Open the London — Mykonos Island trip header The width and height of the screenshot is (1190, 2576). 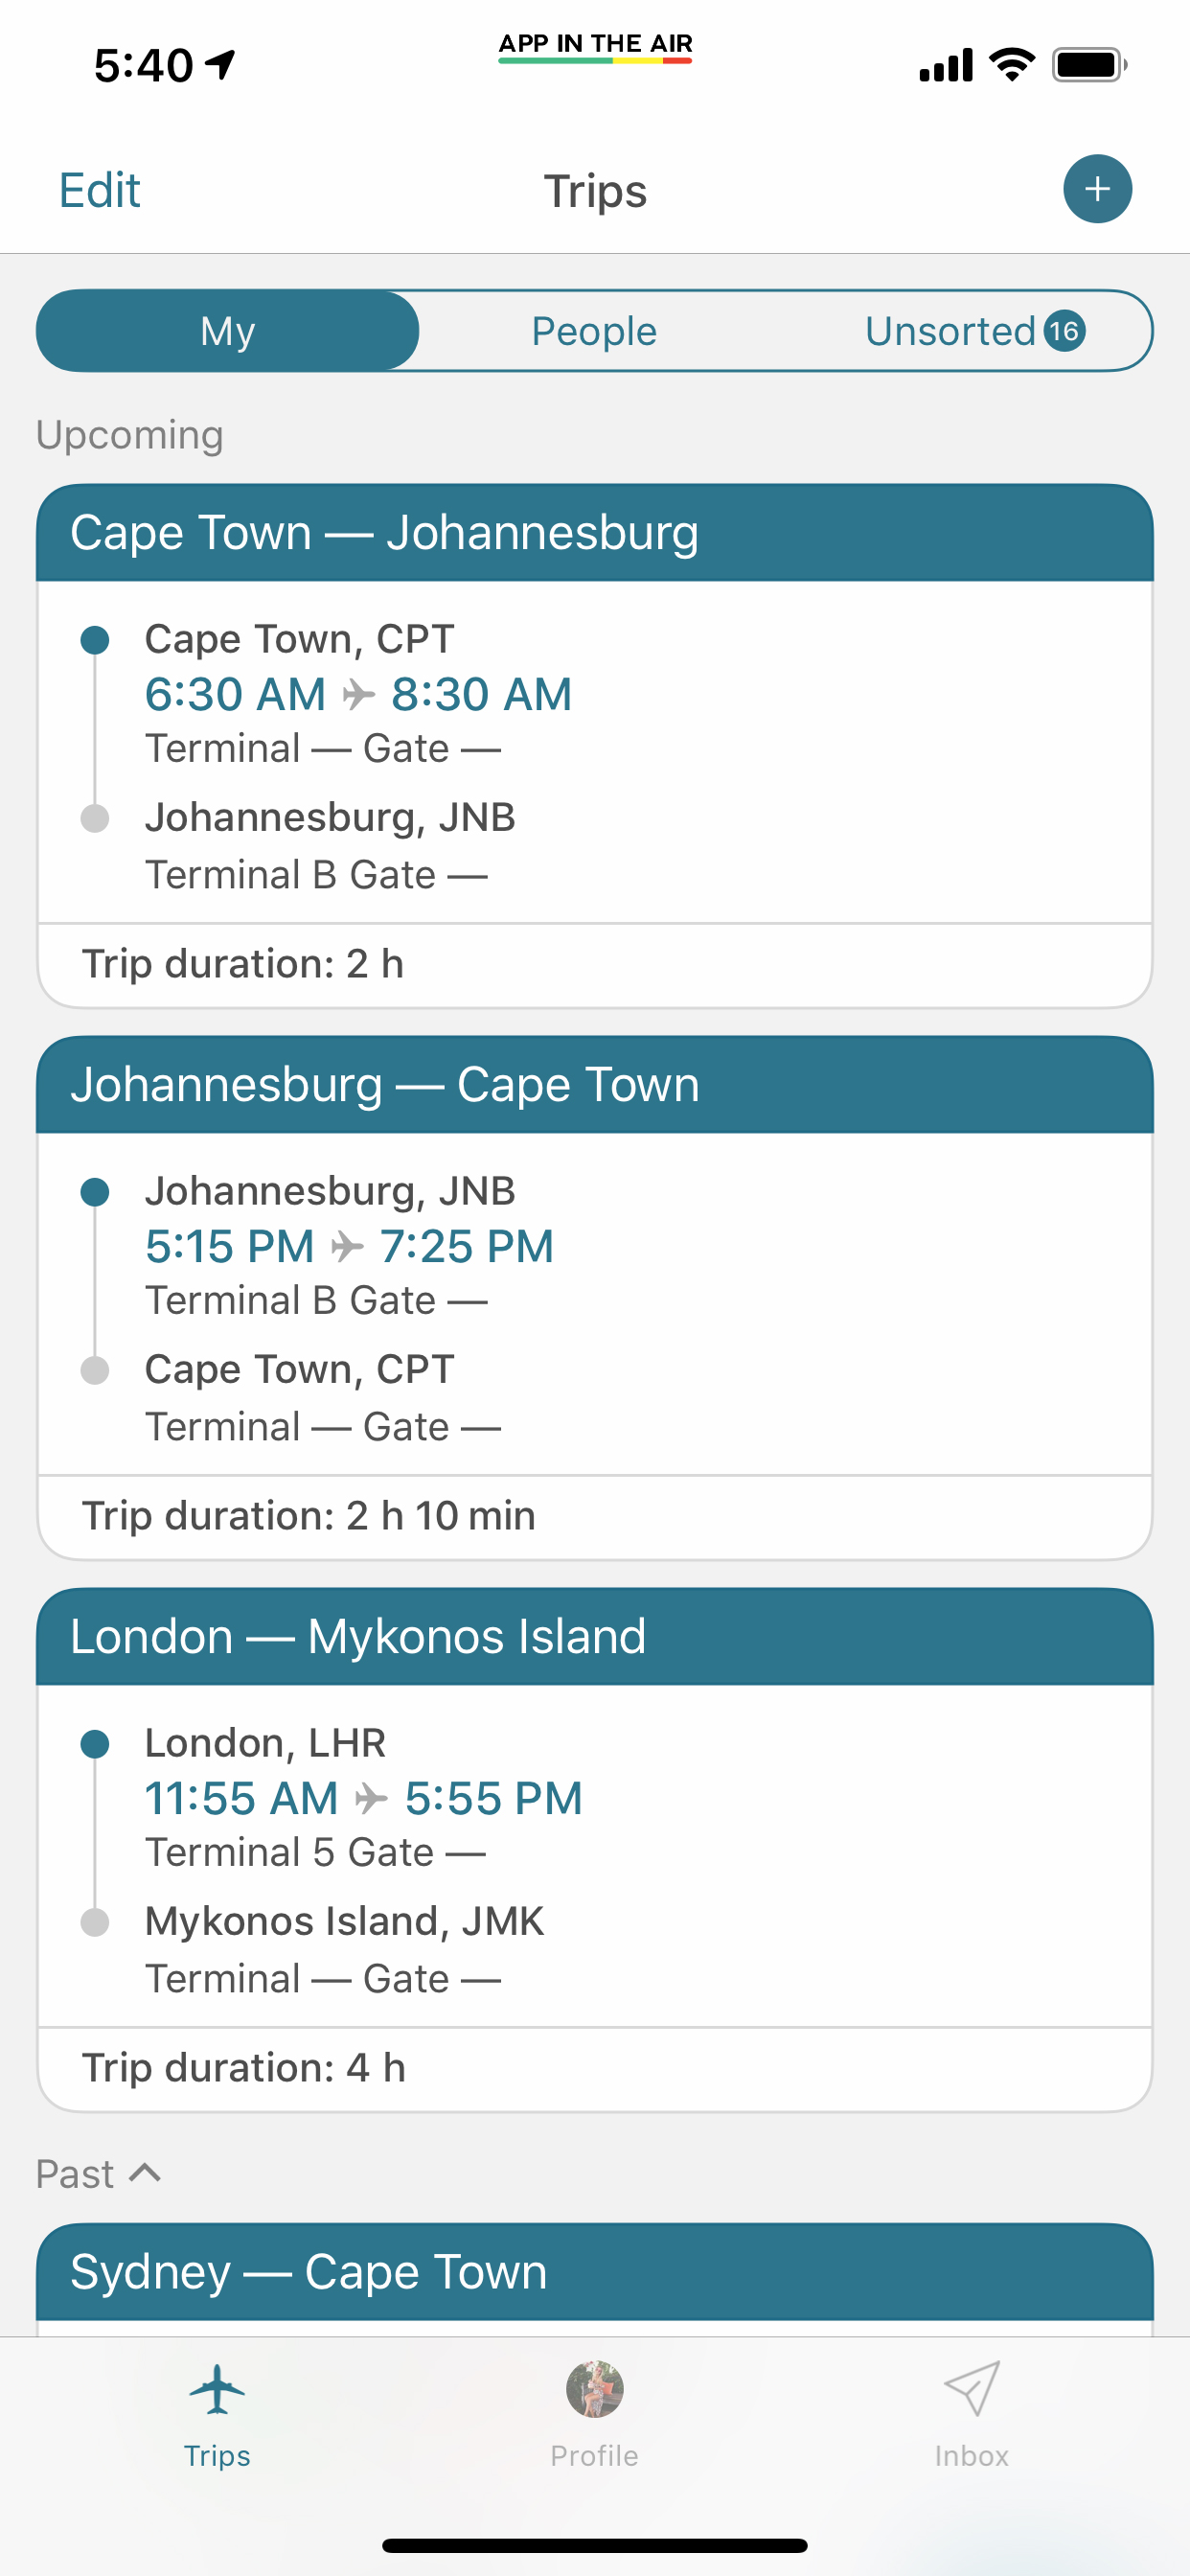[x=594, y=1637]
